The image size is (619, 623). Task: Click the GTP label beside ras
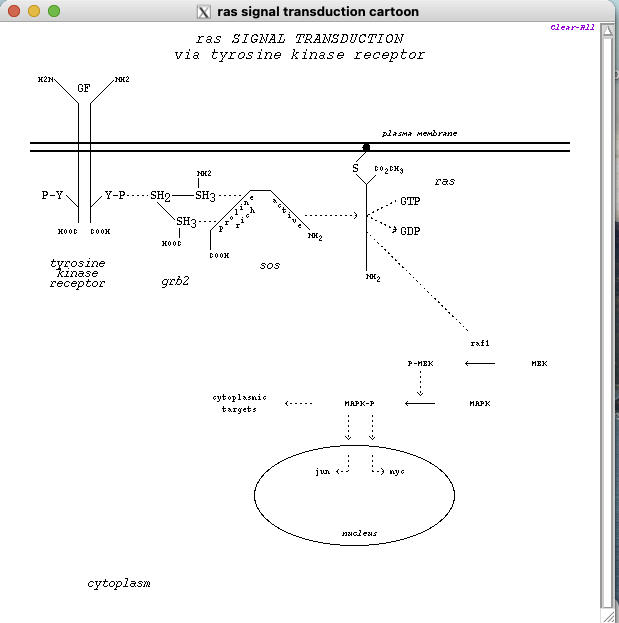click(x=410, y=202)
